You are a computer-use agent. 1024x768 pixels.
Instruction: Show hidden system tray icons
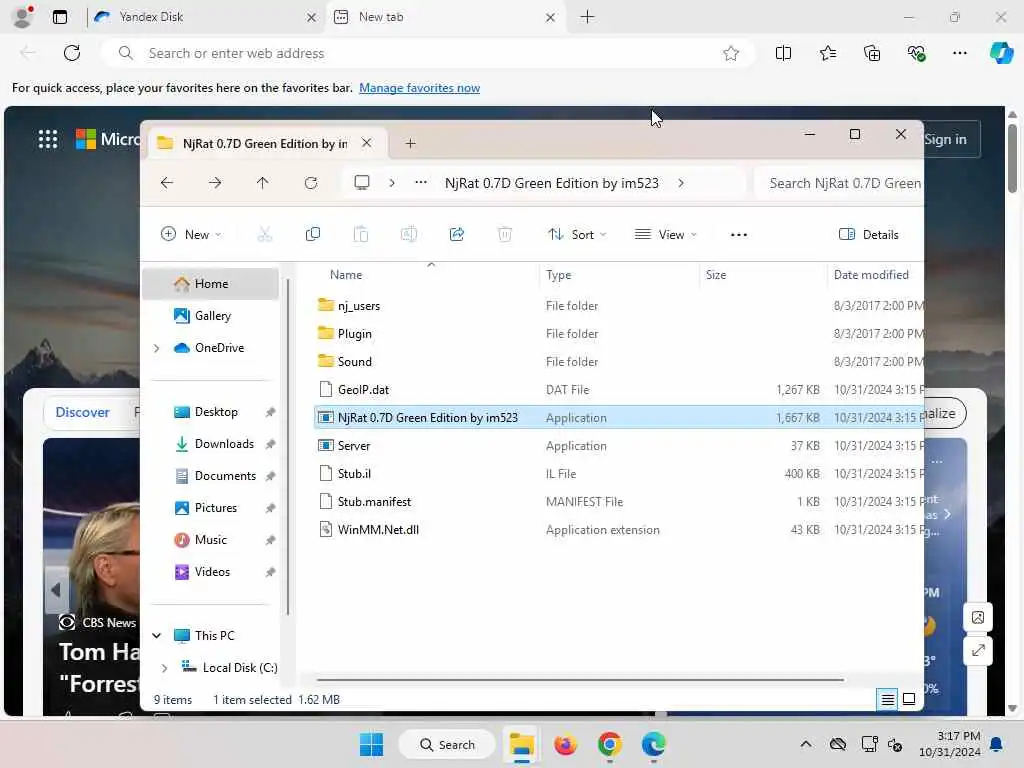[806, 744]
